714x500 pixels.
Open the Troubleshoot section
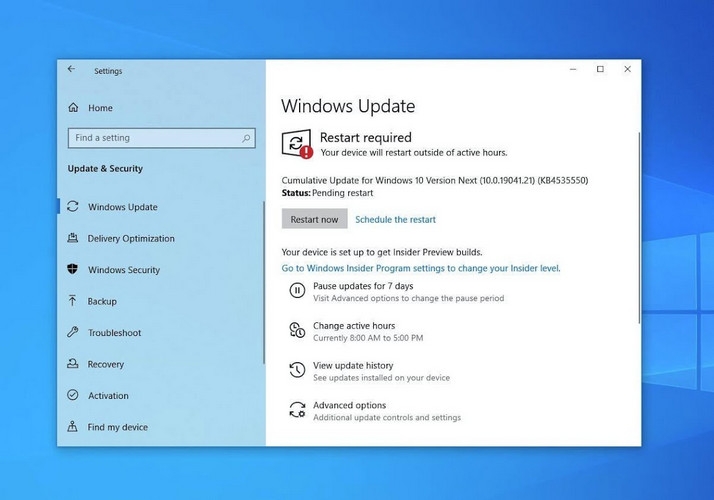pos(114,332)
